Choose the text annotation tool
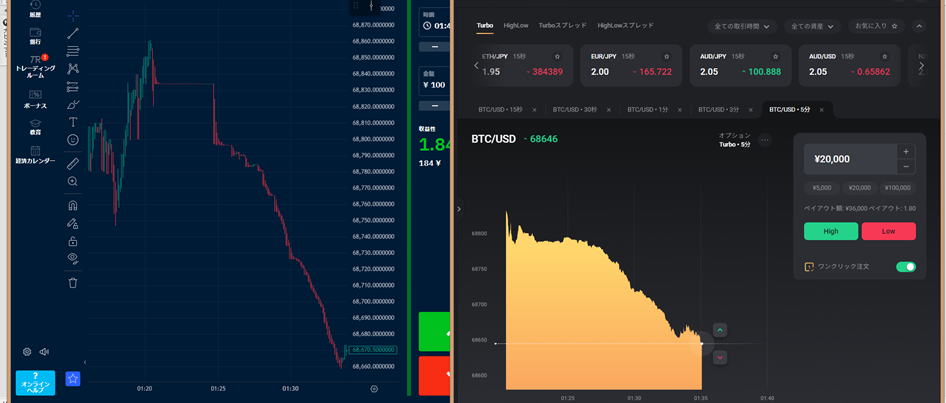The width and height of the screenshot is (946, 403). 73,122
